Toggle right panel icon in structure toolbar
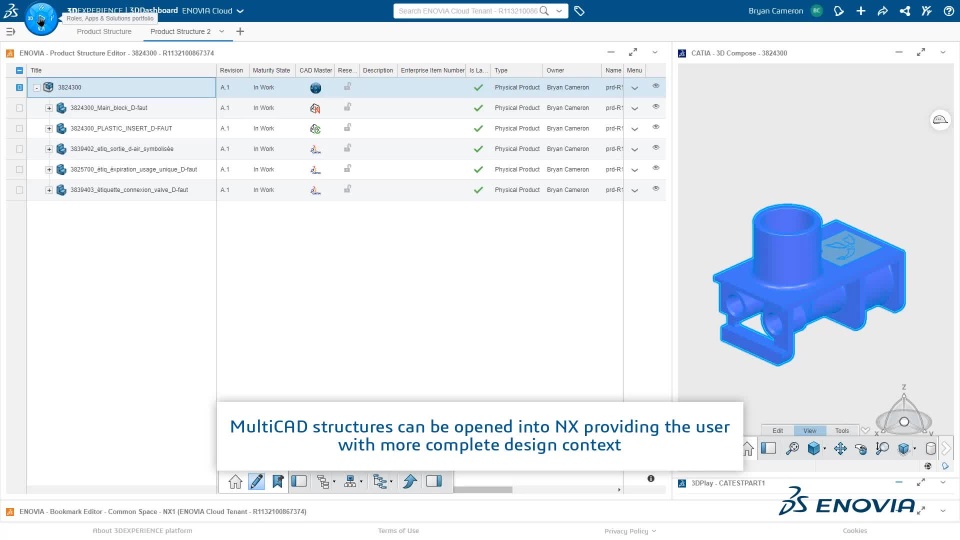Screen dimensions: 960x540 point(433,481)
